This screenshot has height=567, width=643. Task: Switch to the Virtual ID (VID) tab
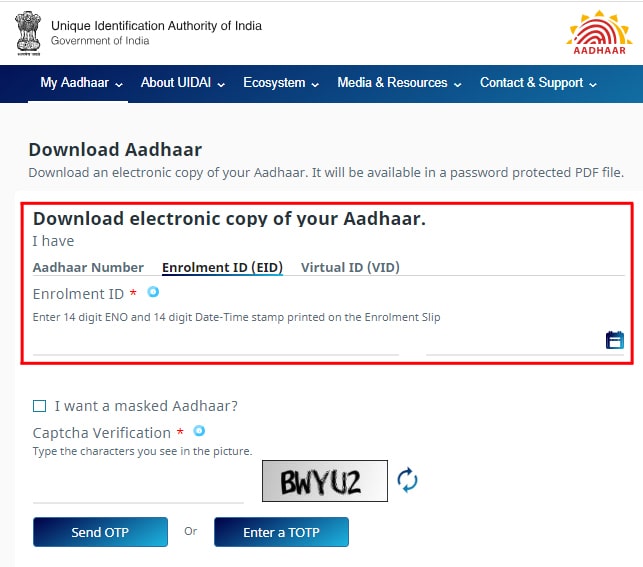pos(350,267)
